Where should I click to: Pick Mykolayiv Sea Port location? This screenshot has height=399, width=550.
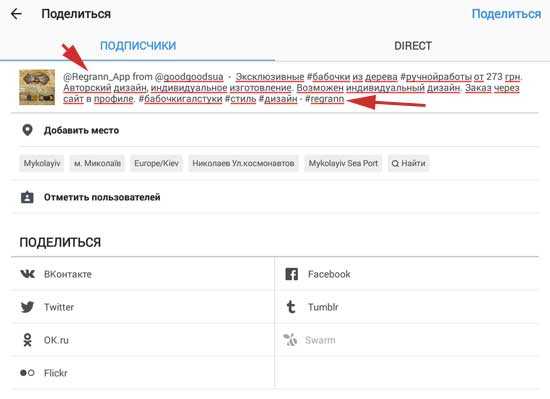(x=343, y=163)
